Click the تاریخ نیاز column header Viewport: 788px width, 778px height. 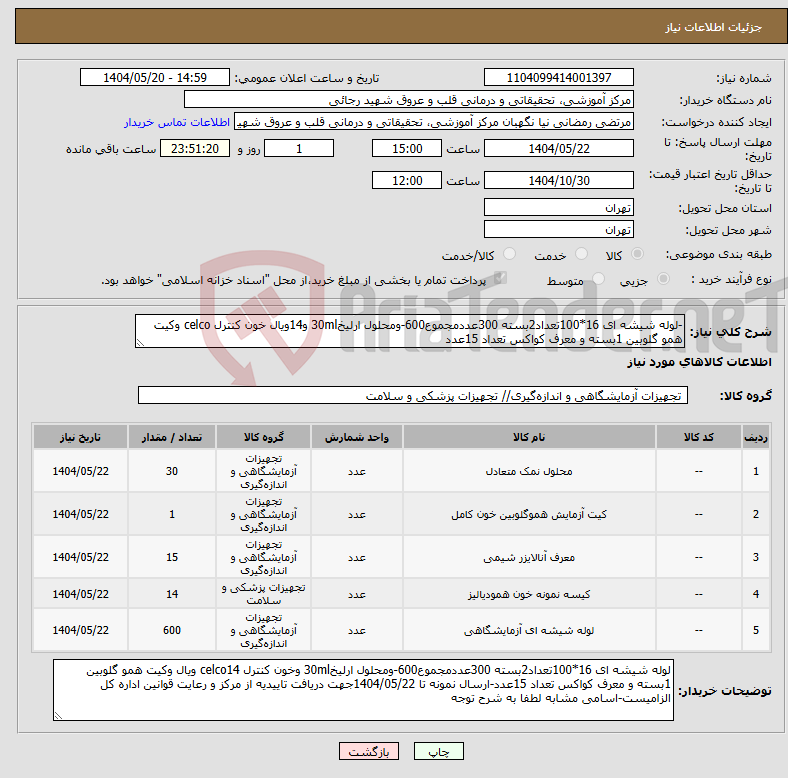pos(80,437)
